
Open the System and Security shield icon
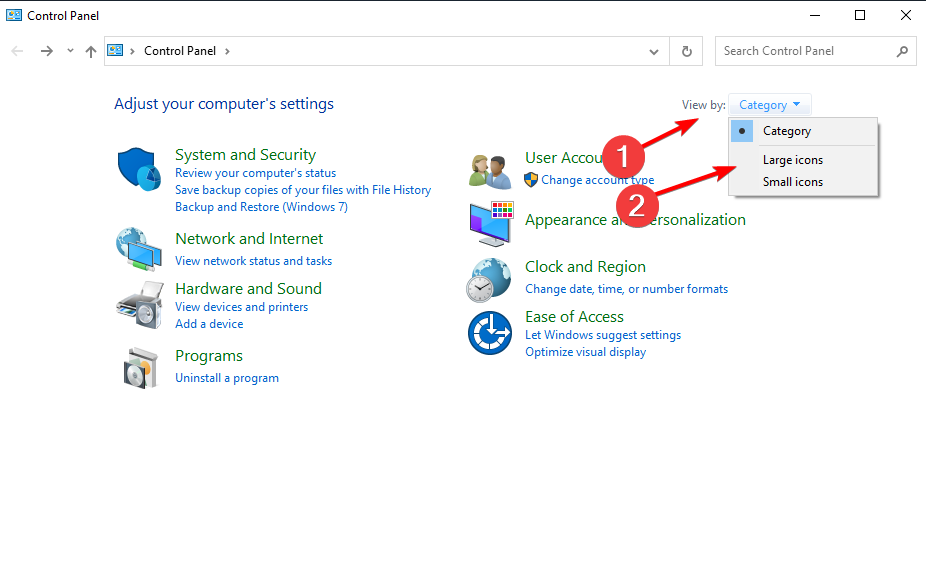pos(139,168)
